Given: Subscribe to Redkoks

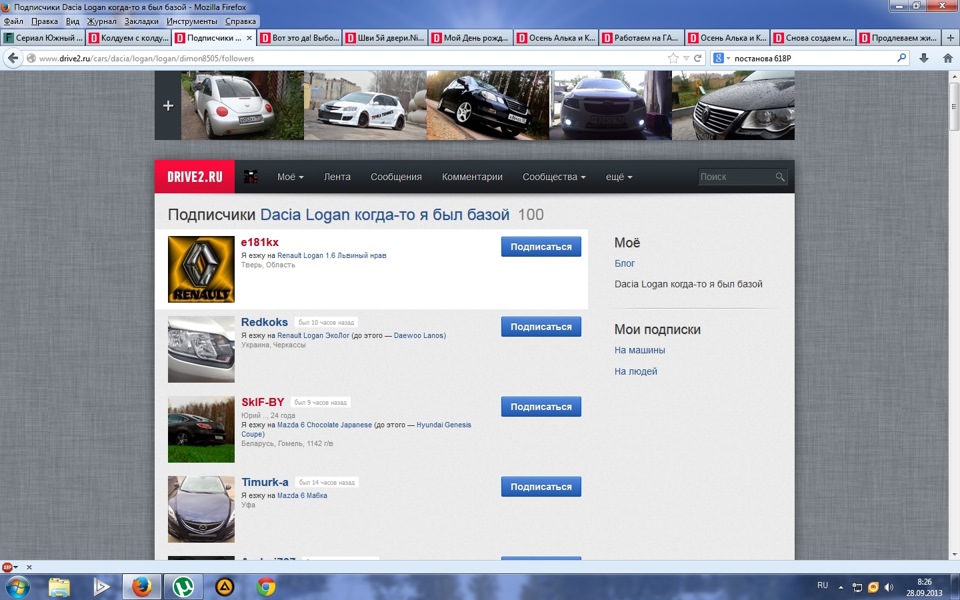Looking at the screenshot, I should [x=541, y=327].
